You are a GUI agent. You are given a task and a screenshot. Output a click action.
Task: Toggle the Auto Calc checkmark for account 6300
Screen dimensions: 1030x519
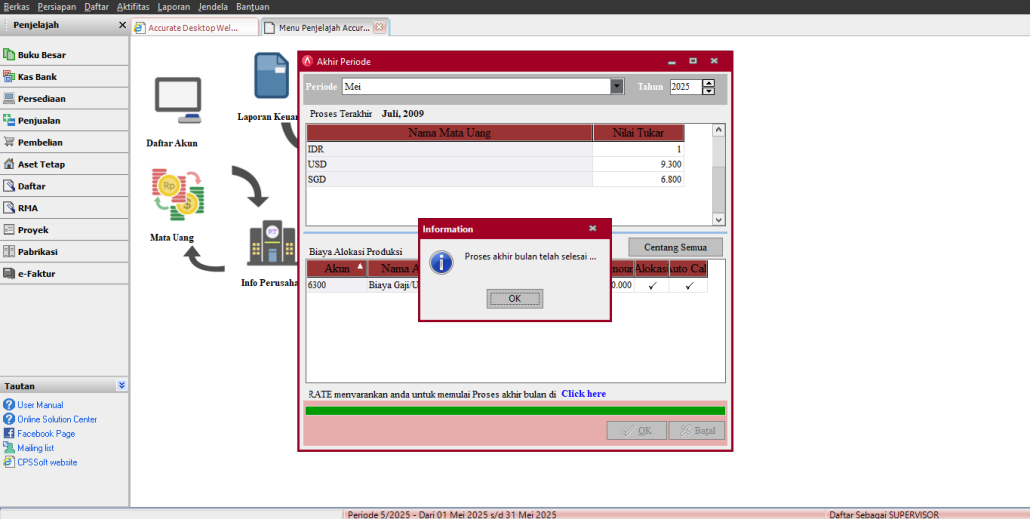tap(689, 285)
